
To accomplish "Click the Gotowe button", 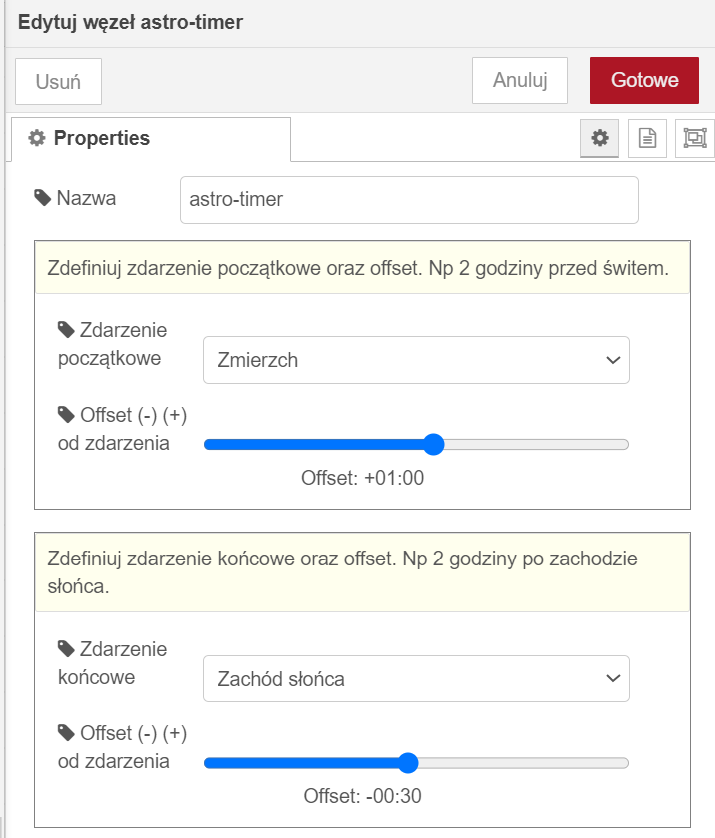I will pyautogui.click(x=644, y=80).
